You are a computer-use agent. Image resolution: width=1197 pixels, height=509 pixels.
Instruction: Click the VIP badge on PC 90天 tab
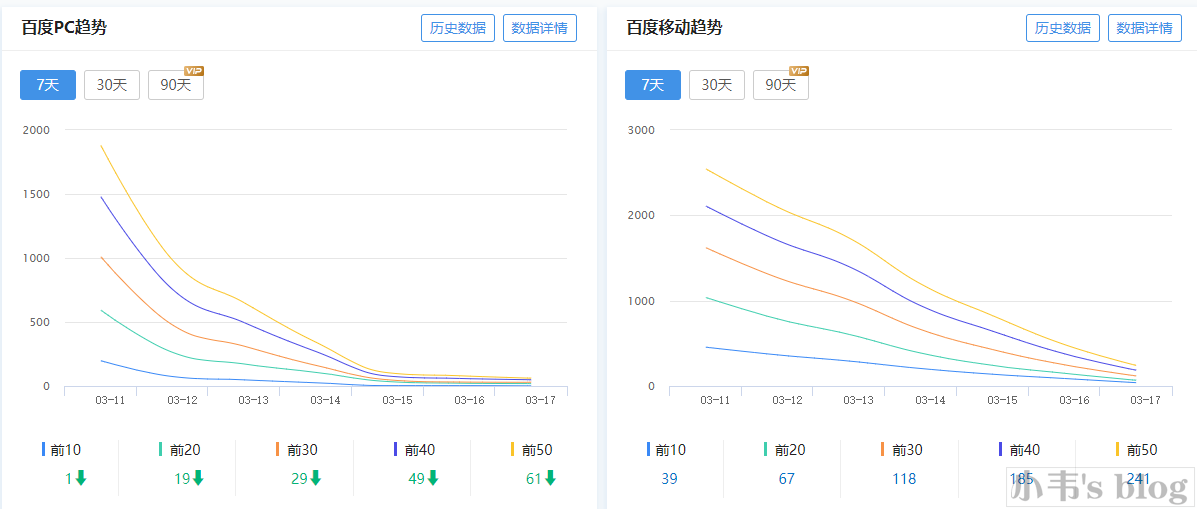tap(194, 71)
